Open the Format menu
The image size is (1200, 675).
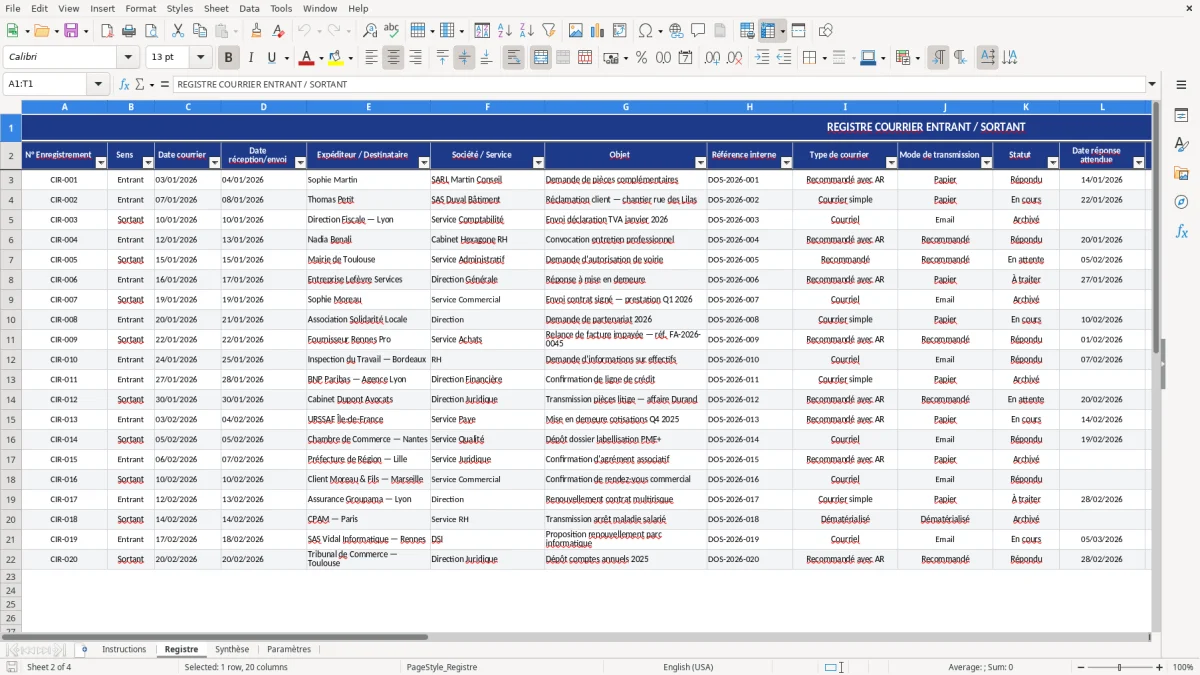pos(140,8)
